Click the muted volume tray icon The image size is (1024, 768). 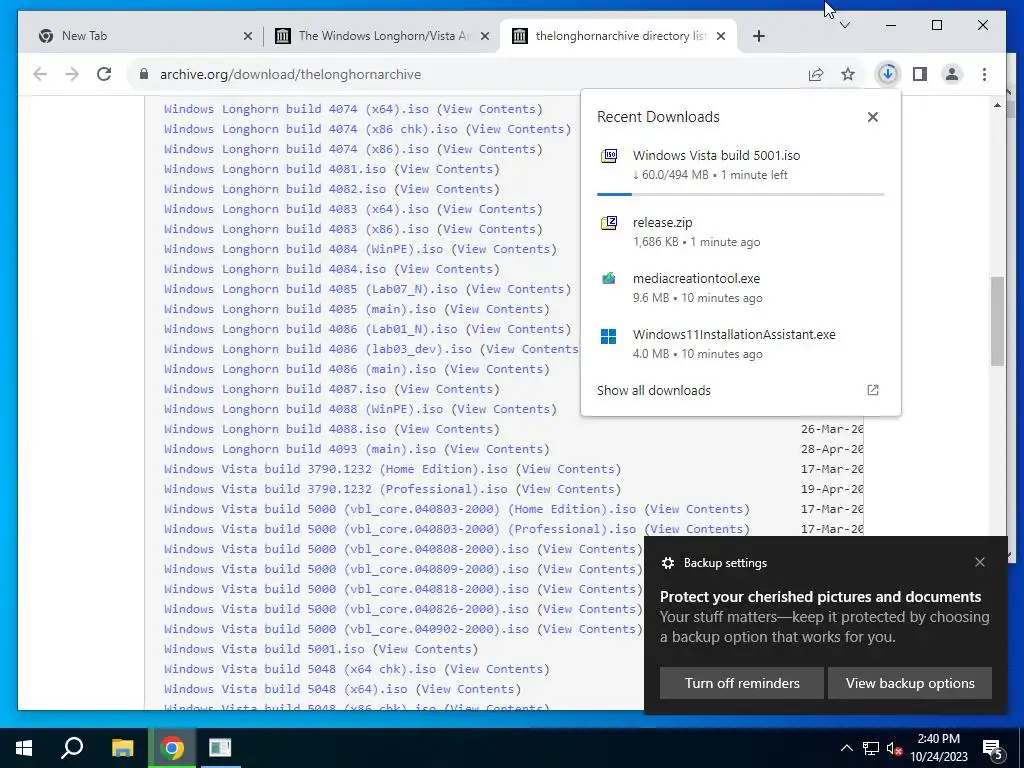tap(894, 748)
